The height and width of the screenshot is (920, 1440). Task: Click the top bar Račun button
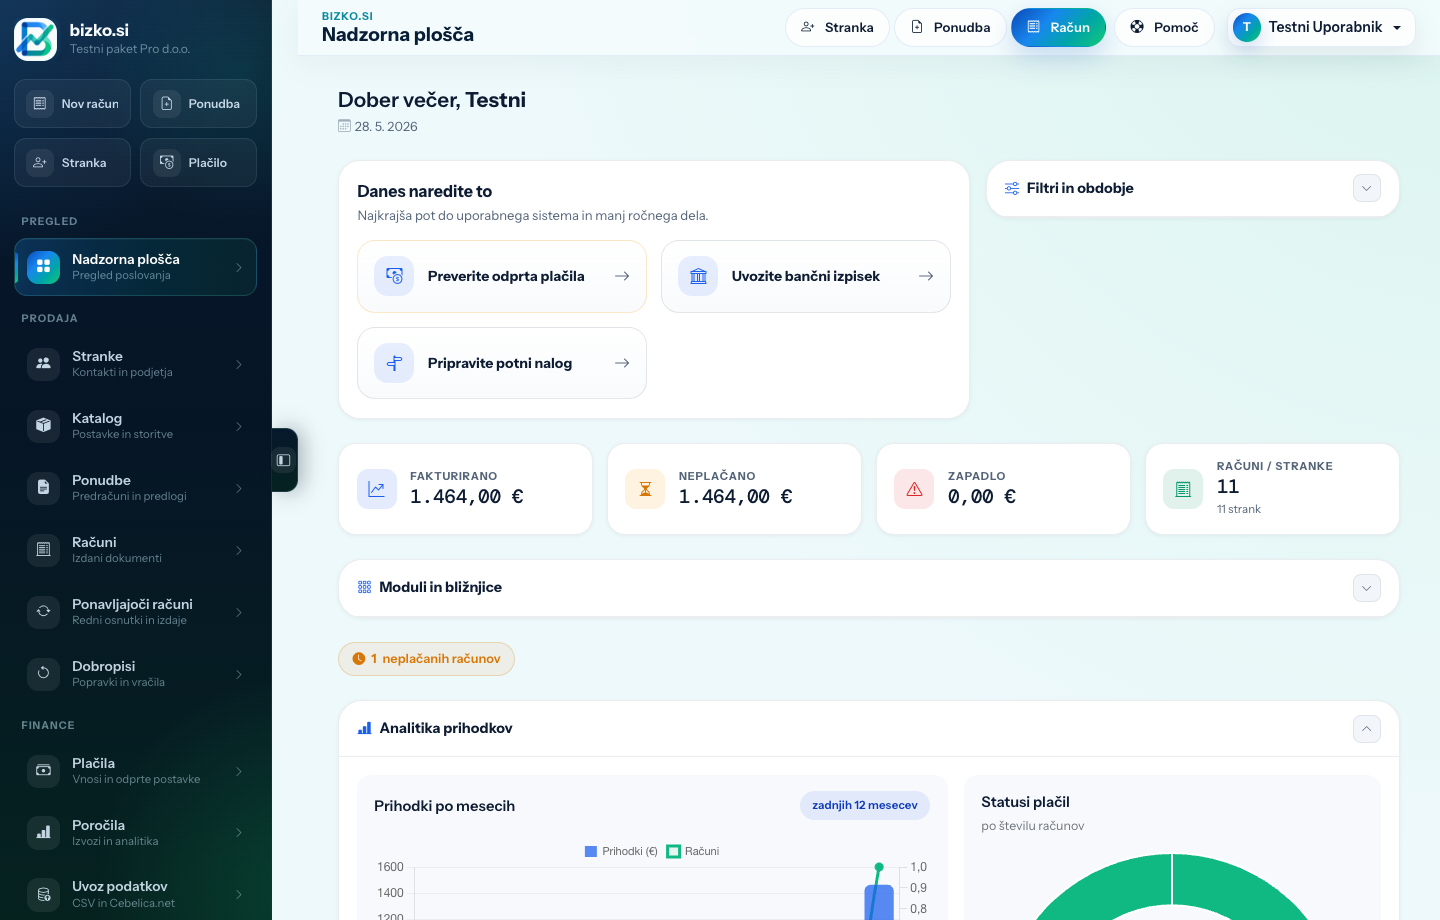[1058, 27]
